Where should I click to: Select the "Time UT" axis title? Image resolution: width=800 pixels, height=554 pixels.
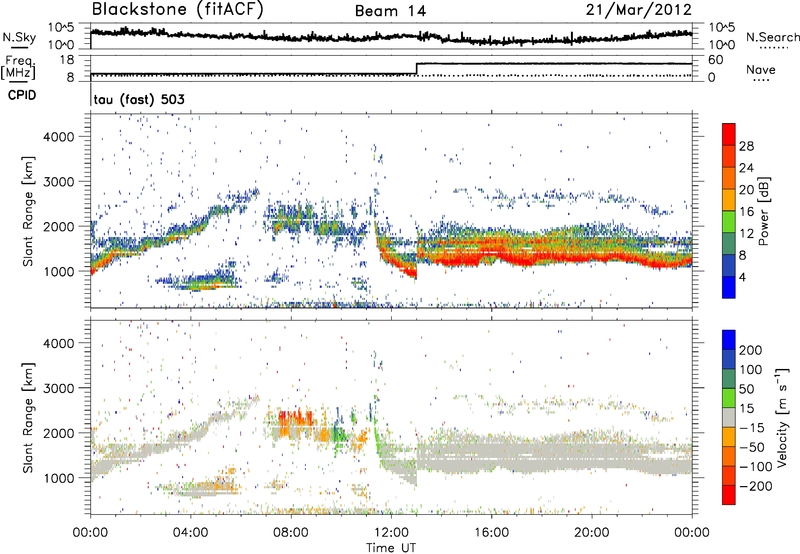click(391, 548)
